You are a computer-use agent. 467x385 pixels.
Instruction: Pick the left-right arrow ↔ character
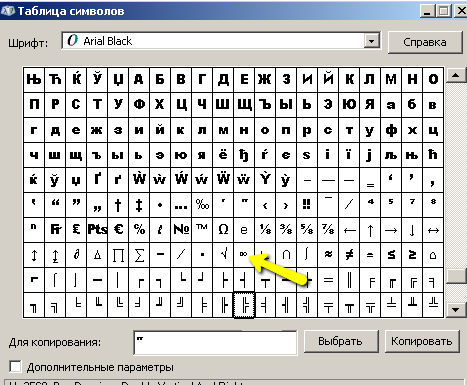[433, 230]
